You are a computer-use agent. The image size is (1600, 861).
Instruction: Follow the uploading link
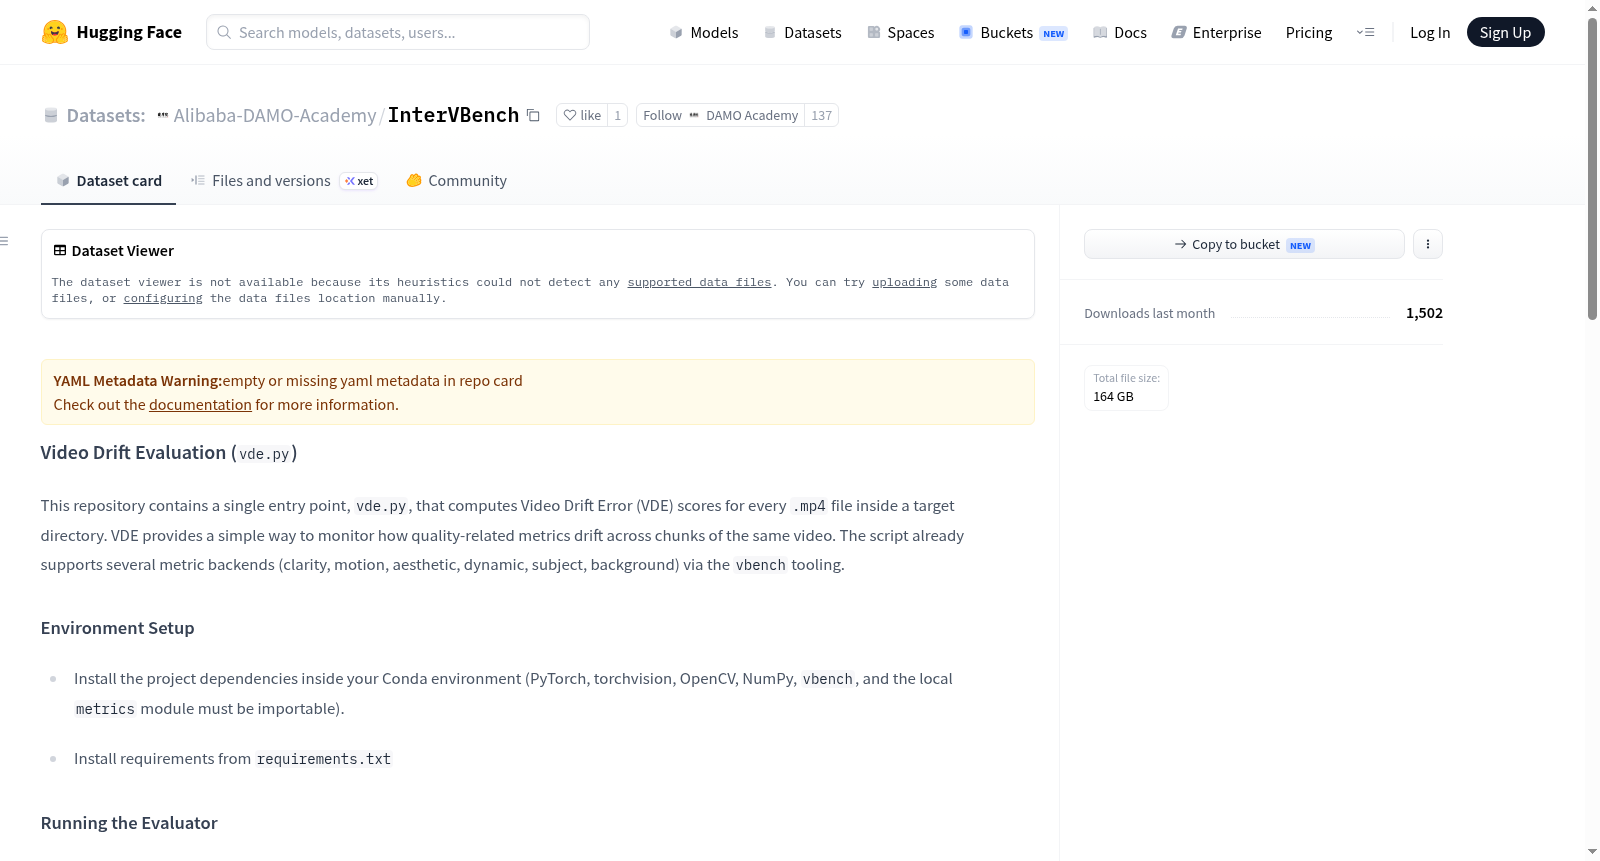coord(904,282)
